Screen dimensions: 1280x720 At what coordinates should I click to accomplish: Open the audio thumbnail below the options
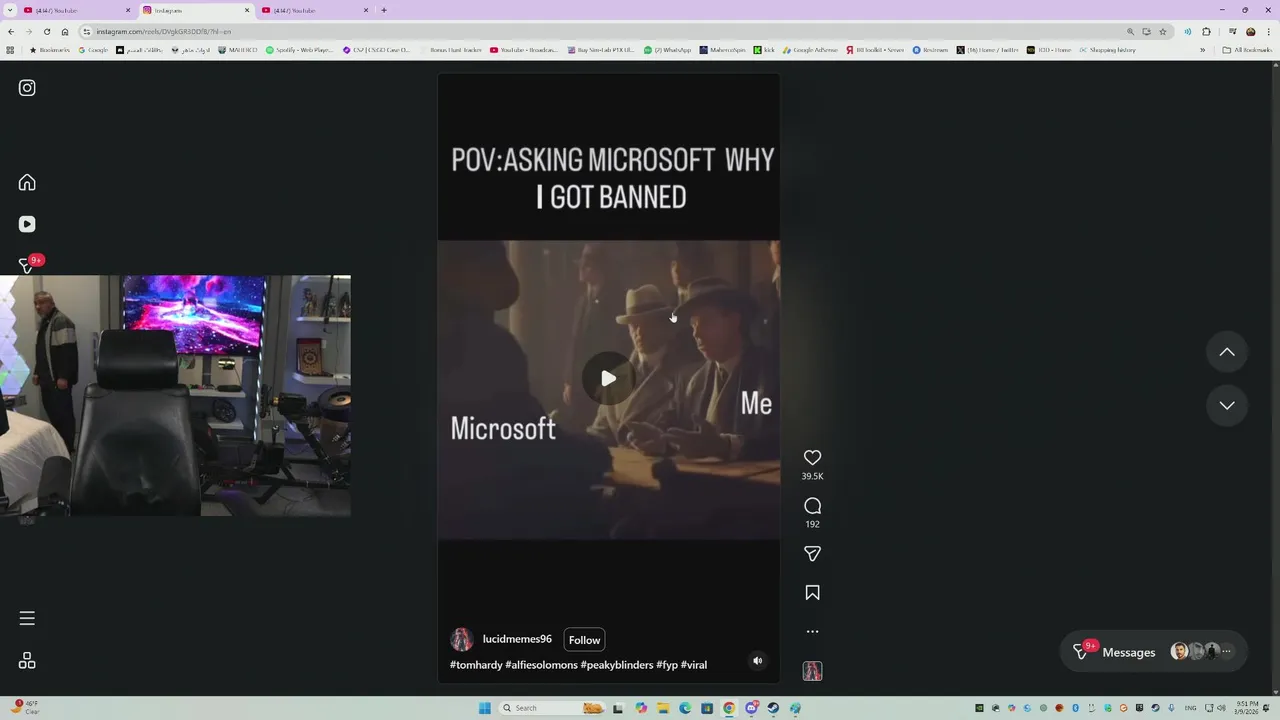812,671
